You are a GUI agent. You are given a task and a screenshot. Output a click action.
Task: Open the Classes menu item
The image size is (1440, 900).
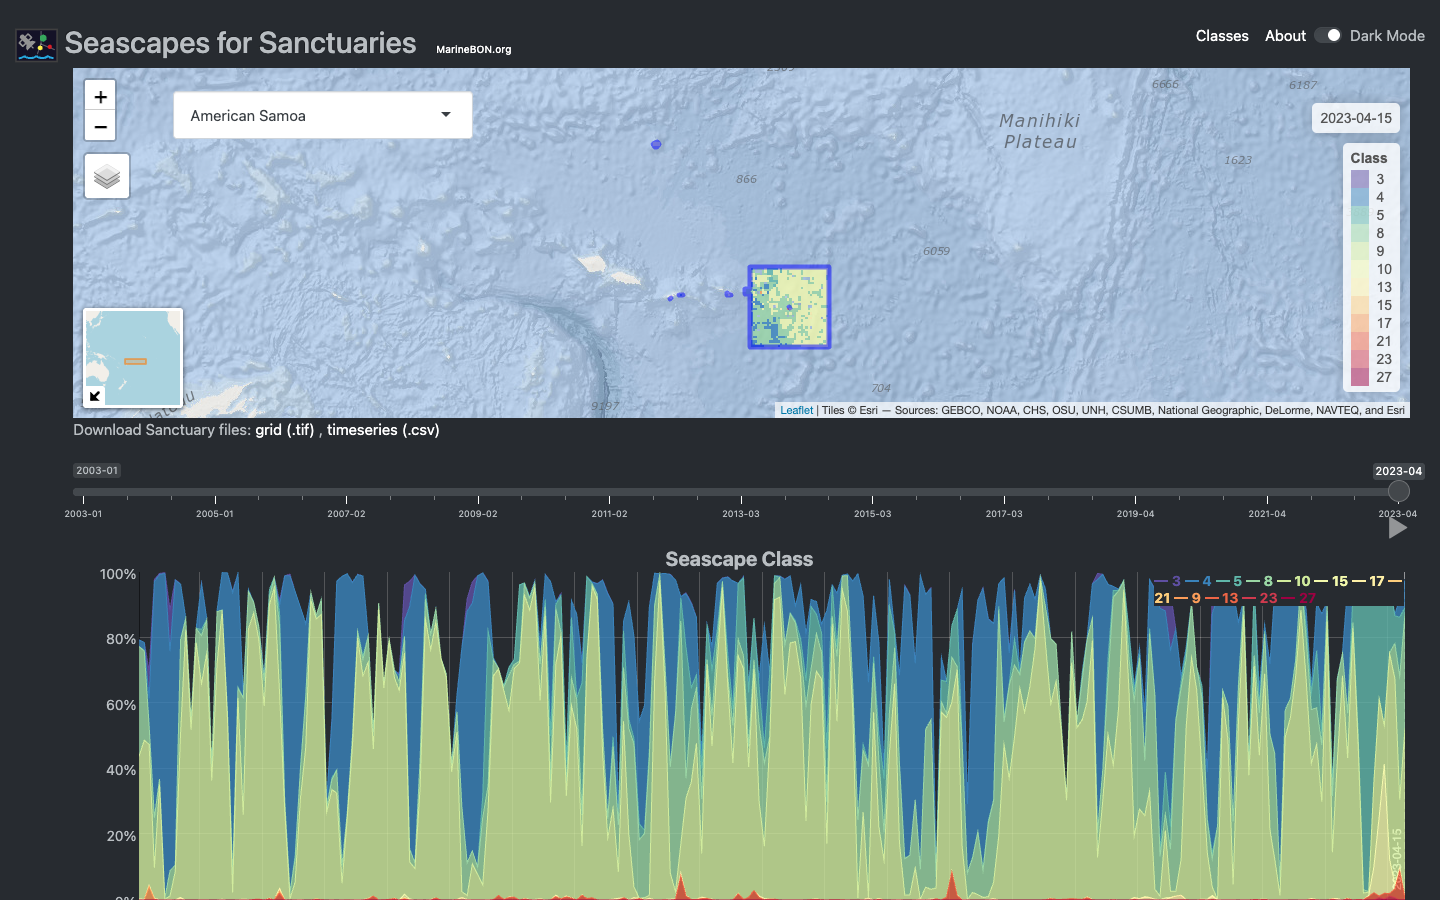(1222, 35)
